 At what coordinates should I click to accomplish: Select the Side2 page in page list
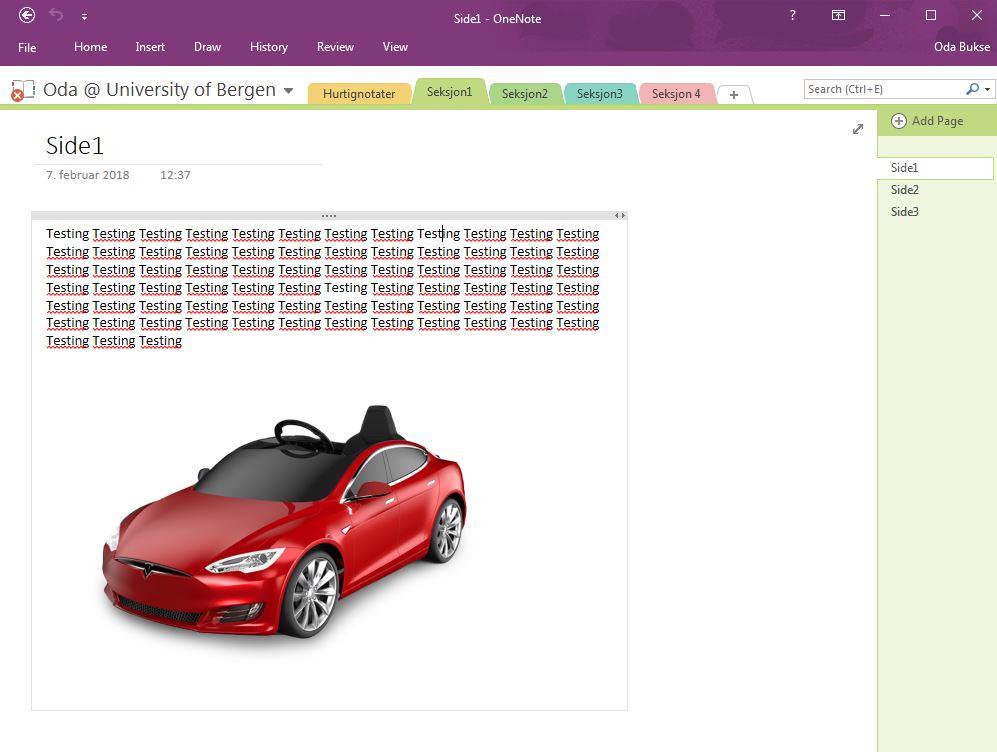coord(935,189)
